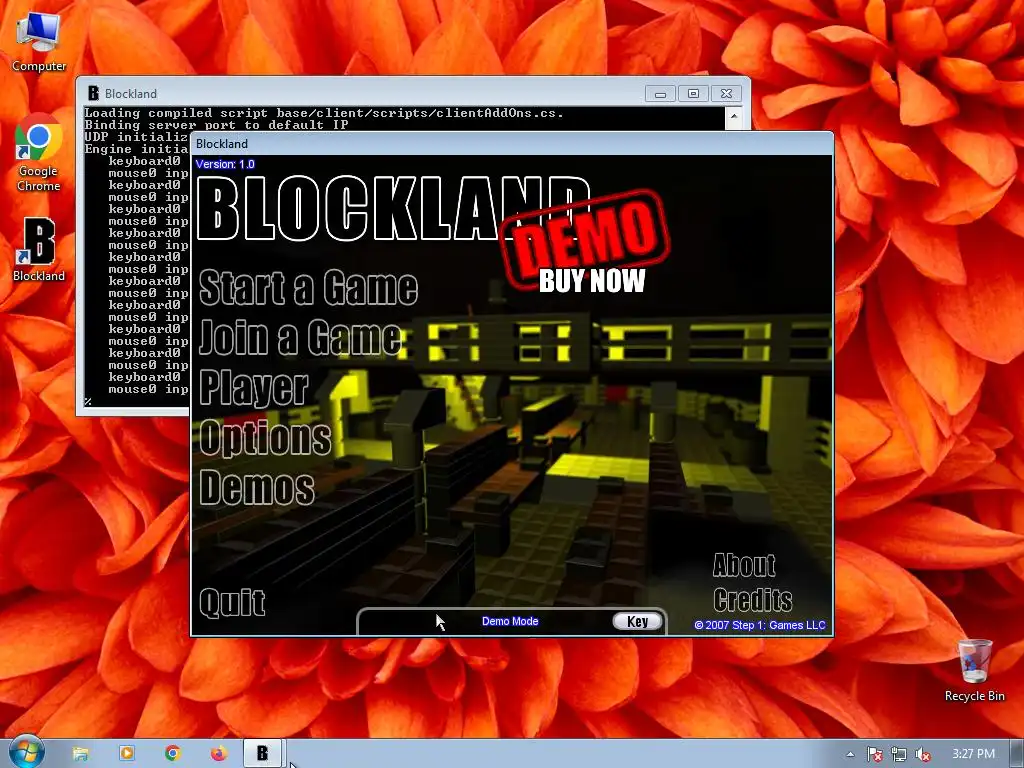Viewport: 1024px width, 768px height.
Task: Click Start a Game menu entry
Action: click(x=308, y=287)
